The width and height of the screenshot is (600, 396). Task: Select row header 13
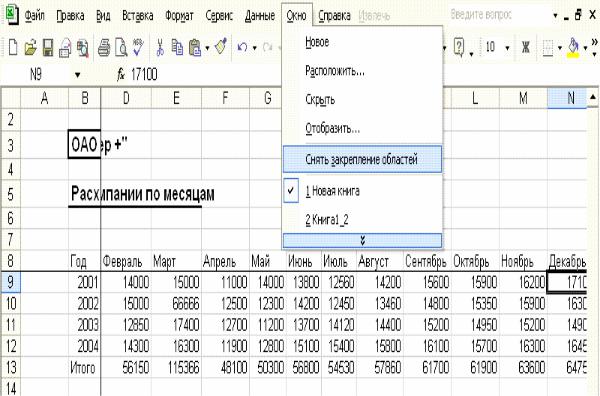coord(10,367)
